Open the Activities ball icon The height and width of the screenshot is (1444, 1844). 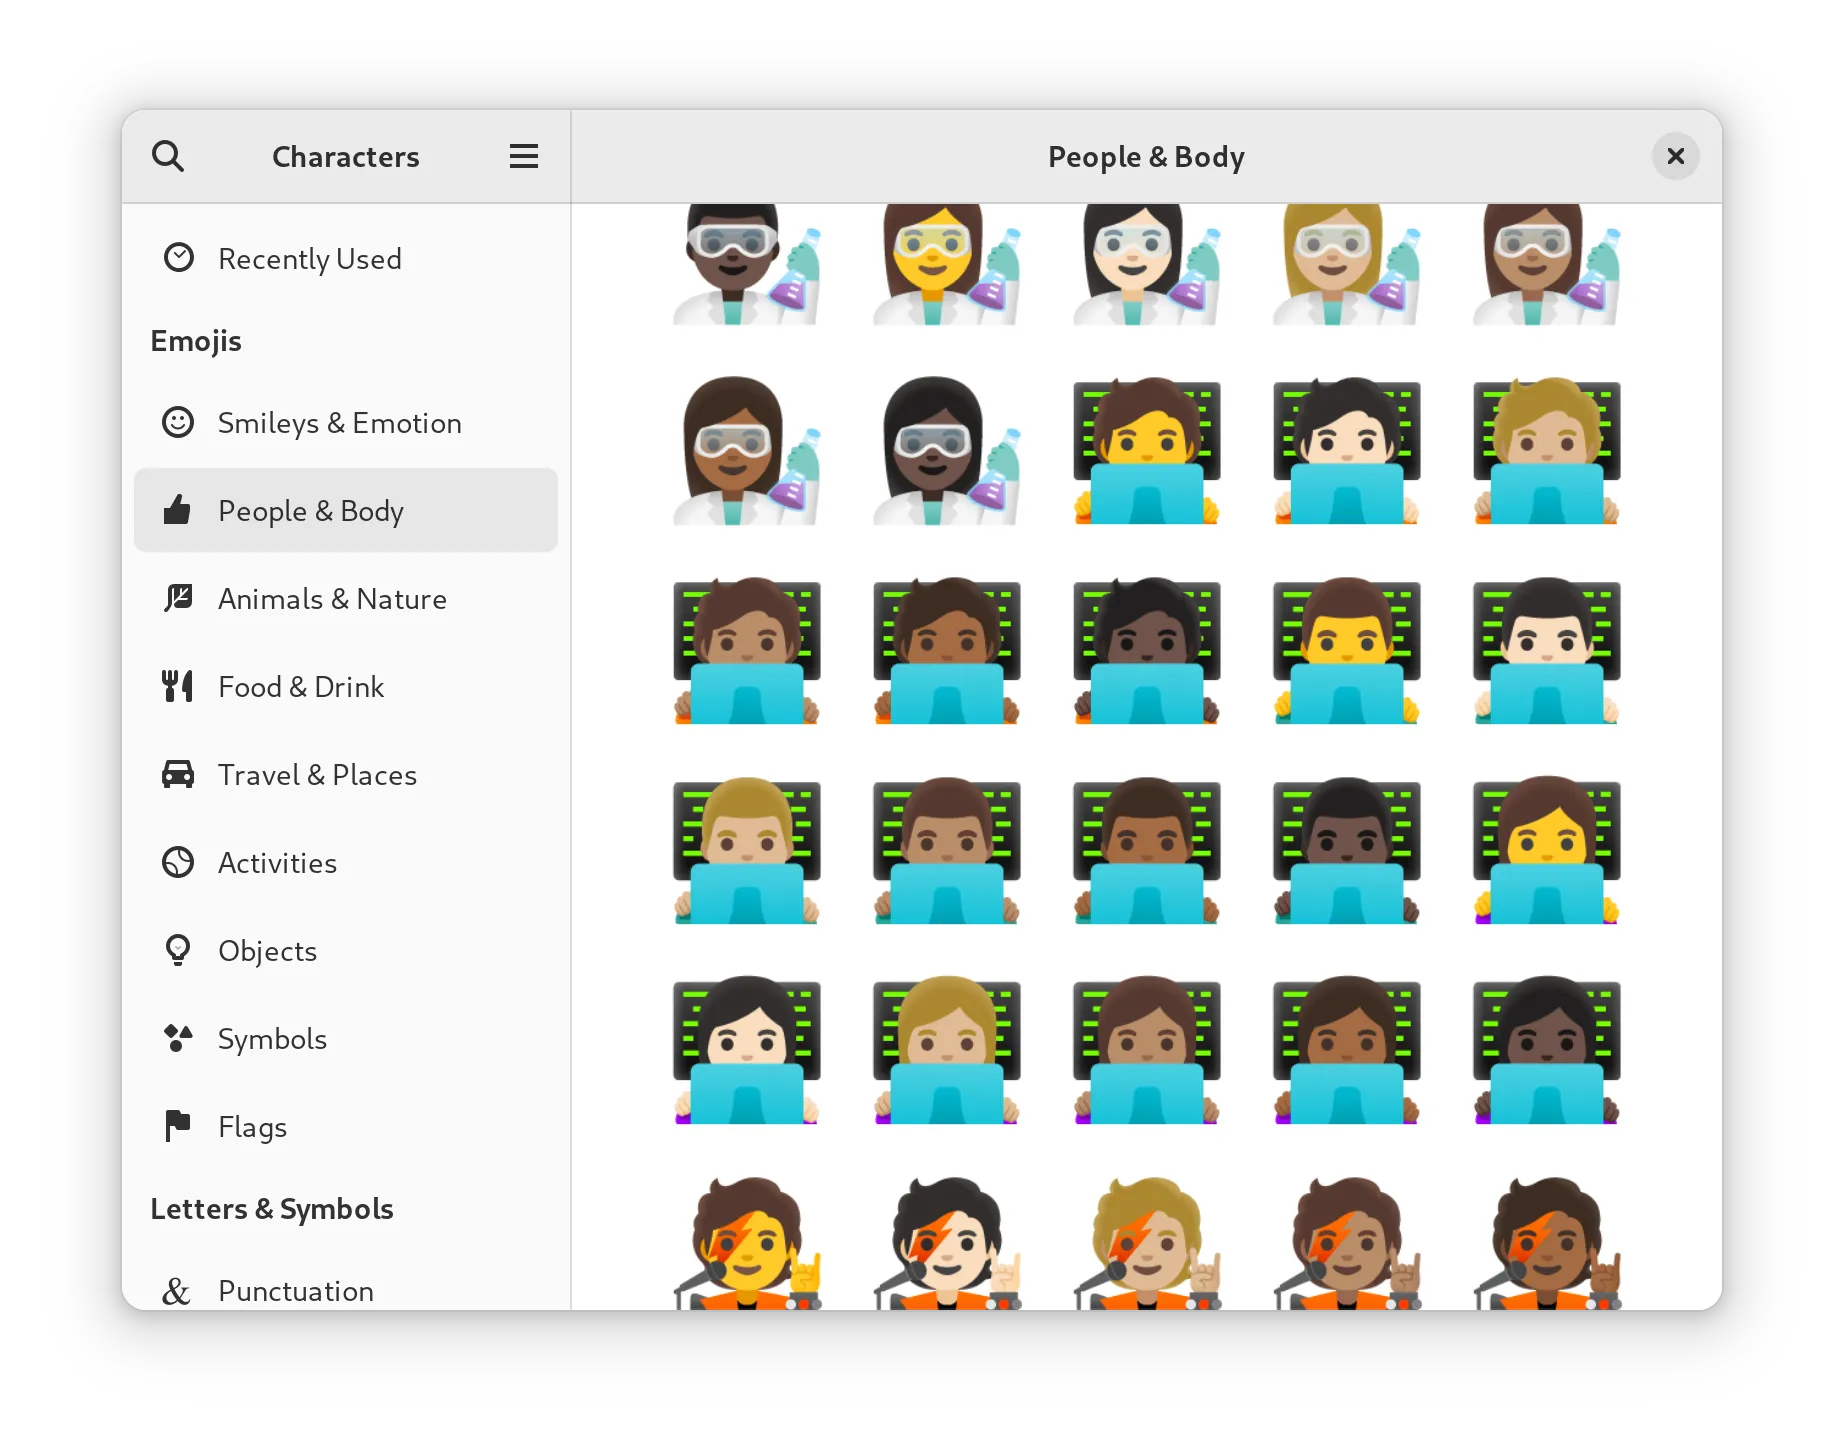click(179, 862)
